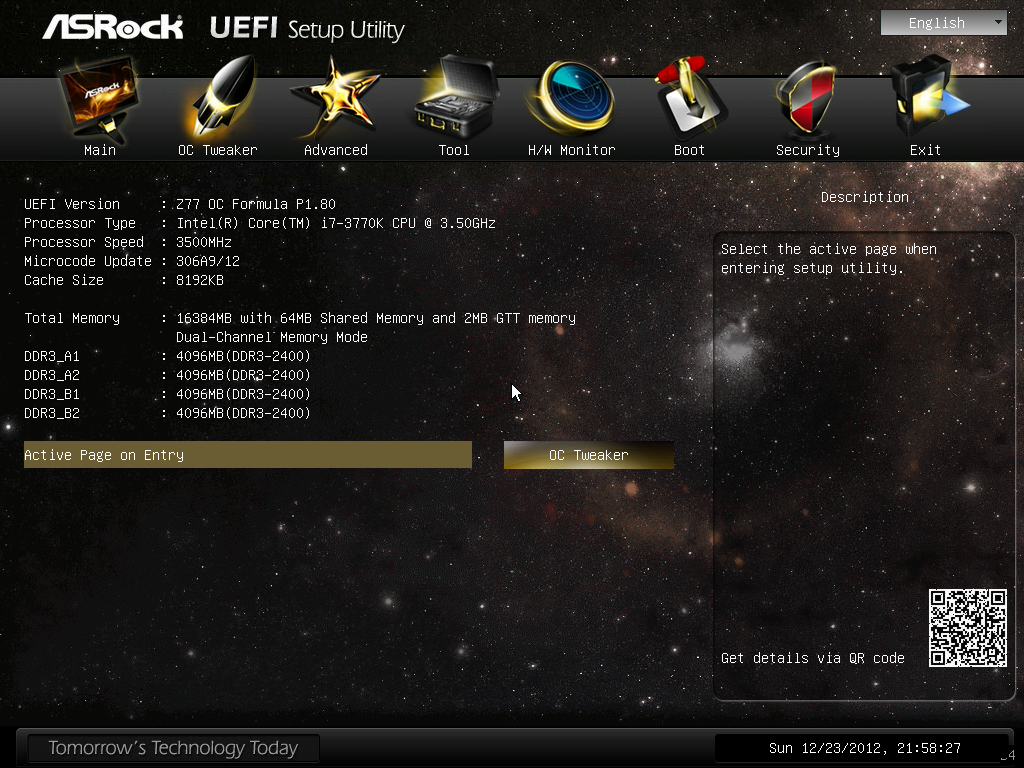Viewport: 1024px width, 768px height.
Task: Click the 'Tomorrow's Technology Today' slogan
Action: point(173,748)
